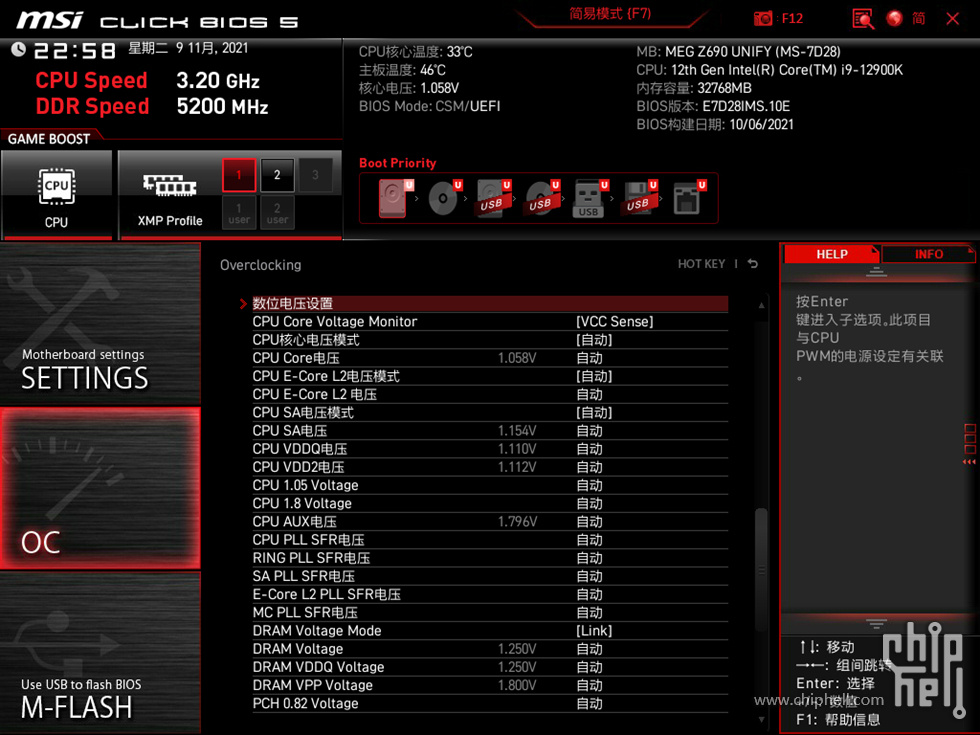Open the CPU SA电压模式 option

pos(490,412)
